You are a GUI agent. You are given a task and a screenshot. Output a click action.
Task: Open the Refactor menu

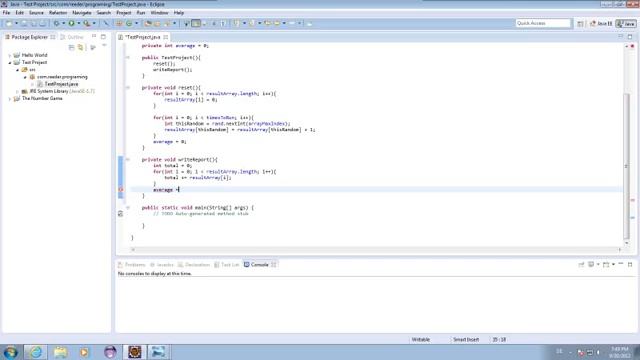(58, 13)
